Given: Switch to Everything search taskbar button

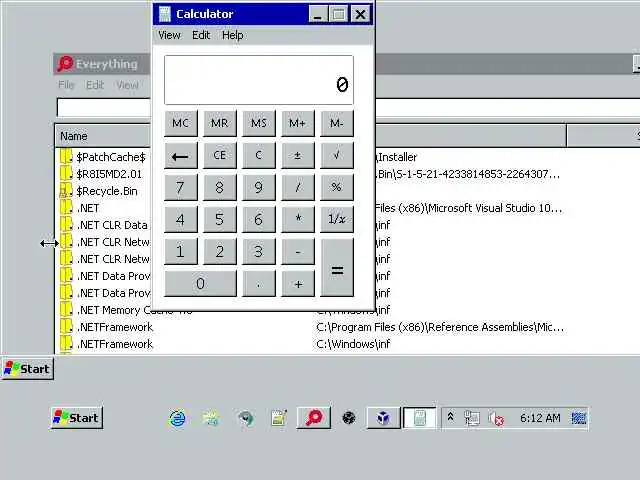Looking at the screenshot, I should [x=313, y=418].
